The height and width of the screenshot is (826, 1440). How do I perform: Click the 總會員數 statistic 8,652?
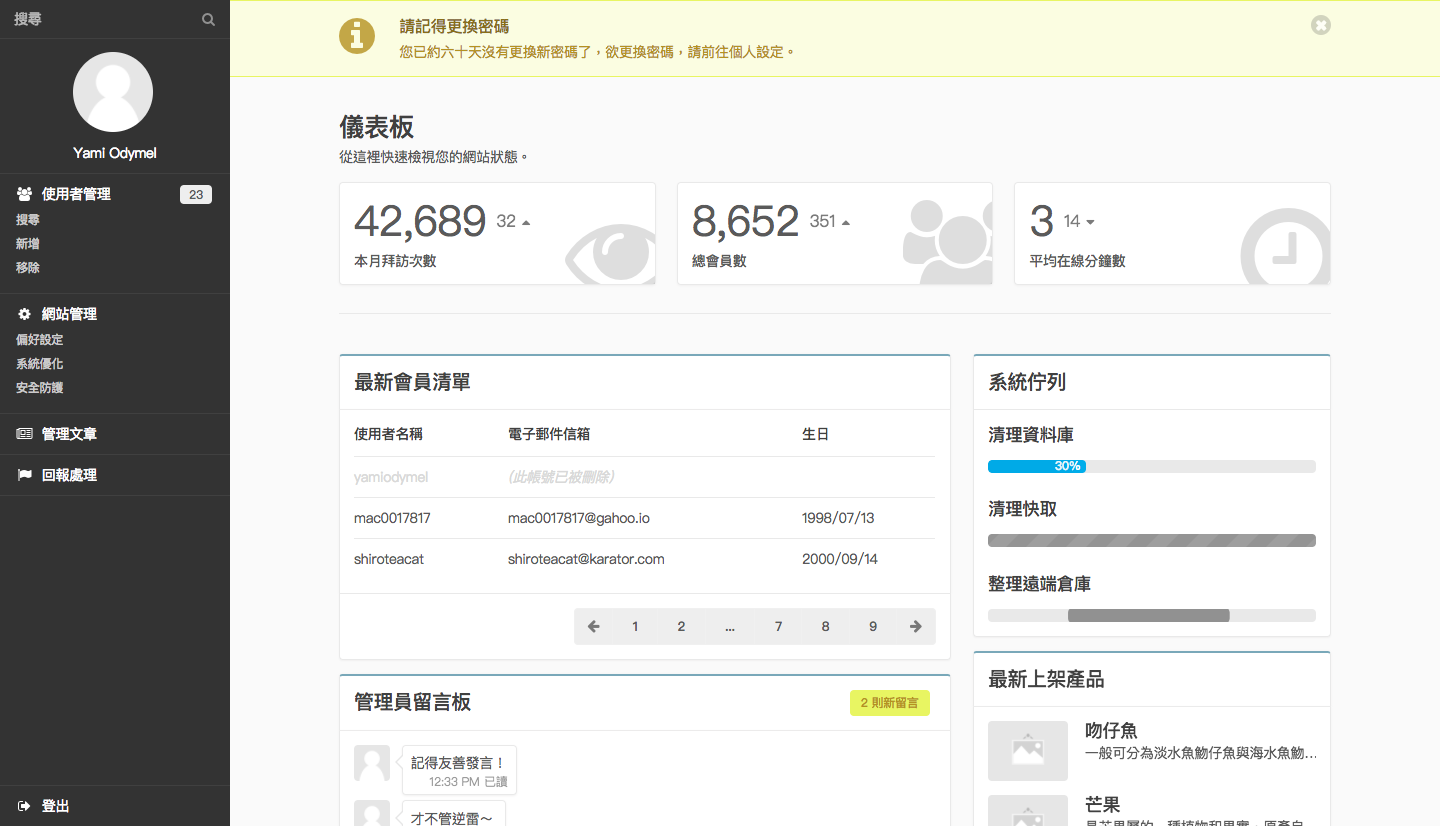[746, 222]
